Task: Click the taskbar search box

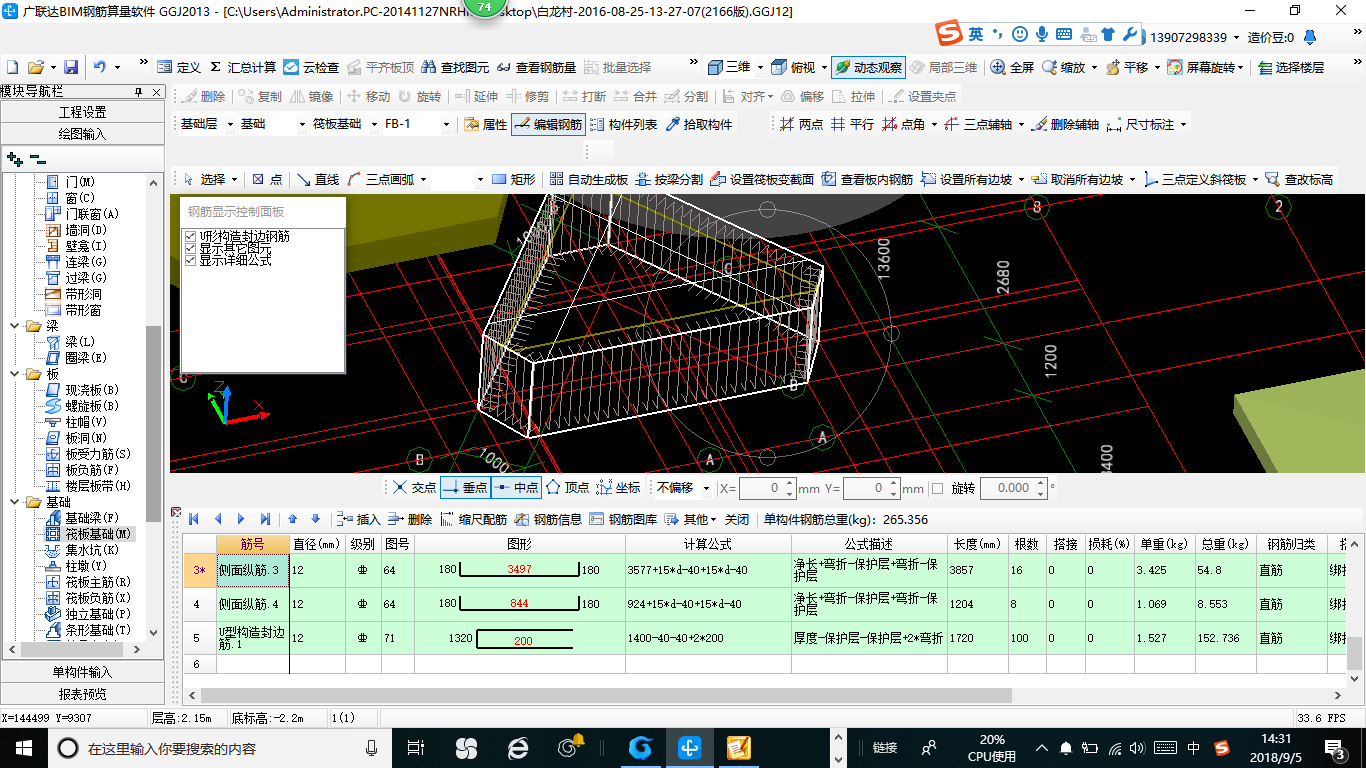Action: coord(218,748)
